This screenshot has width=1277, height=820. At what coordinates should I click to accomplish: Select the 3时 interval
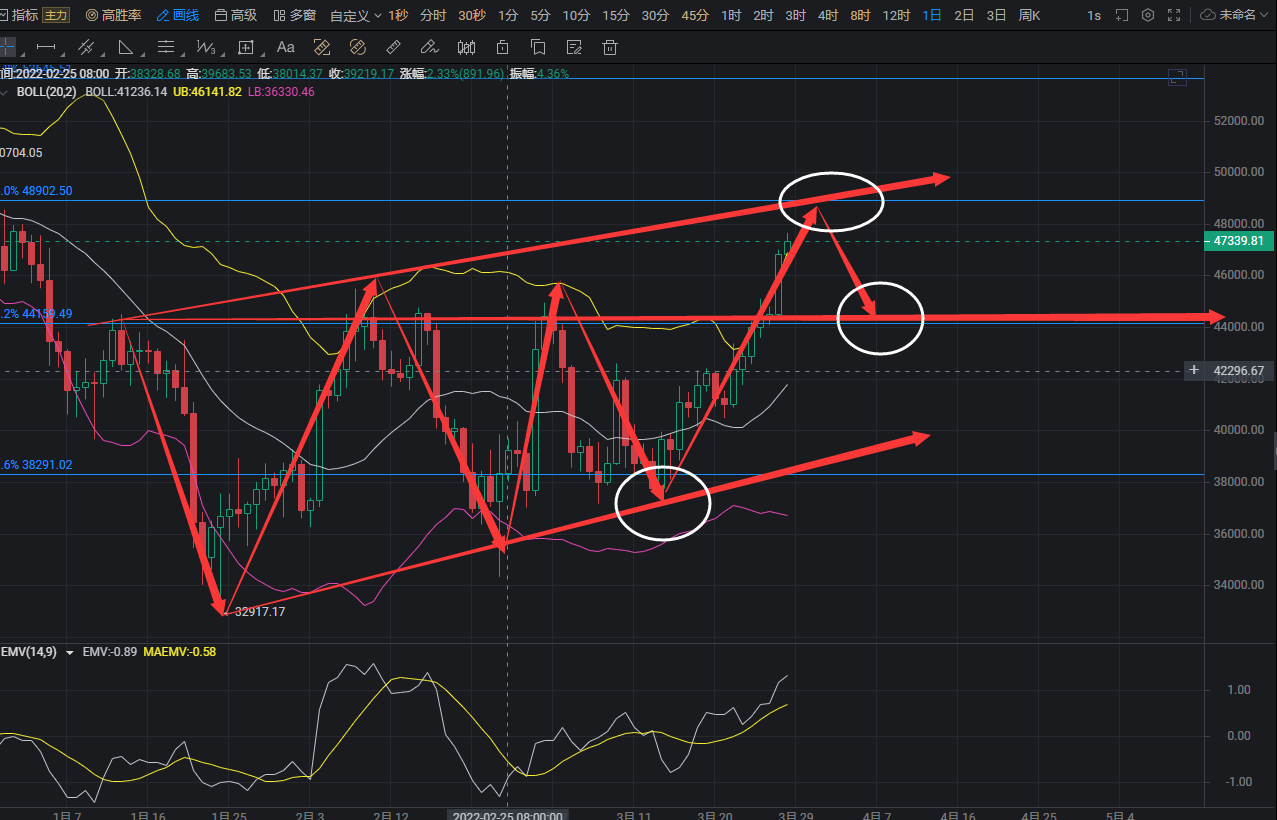[795, 15]
